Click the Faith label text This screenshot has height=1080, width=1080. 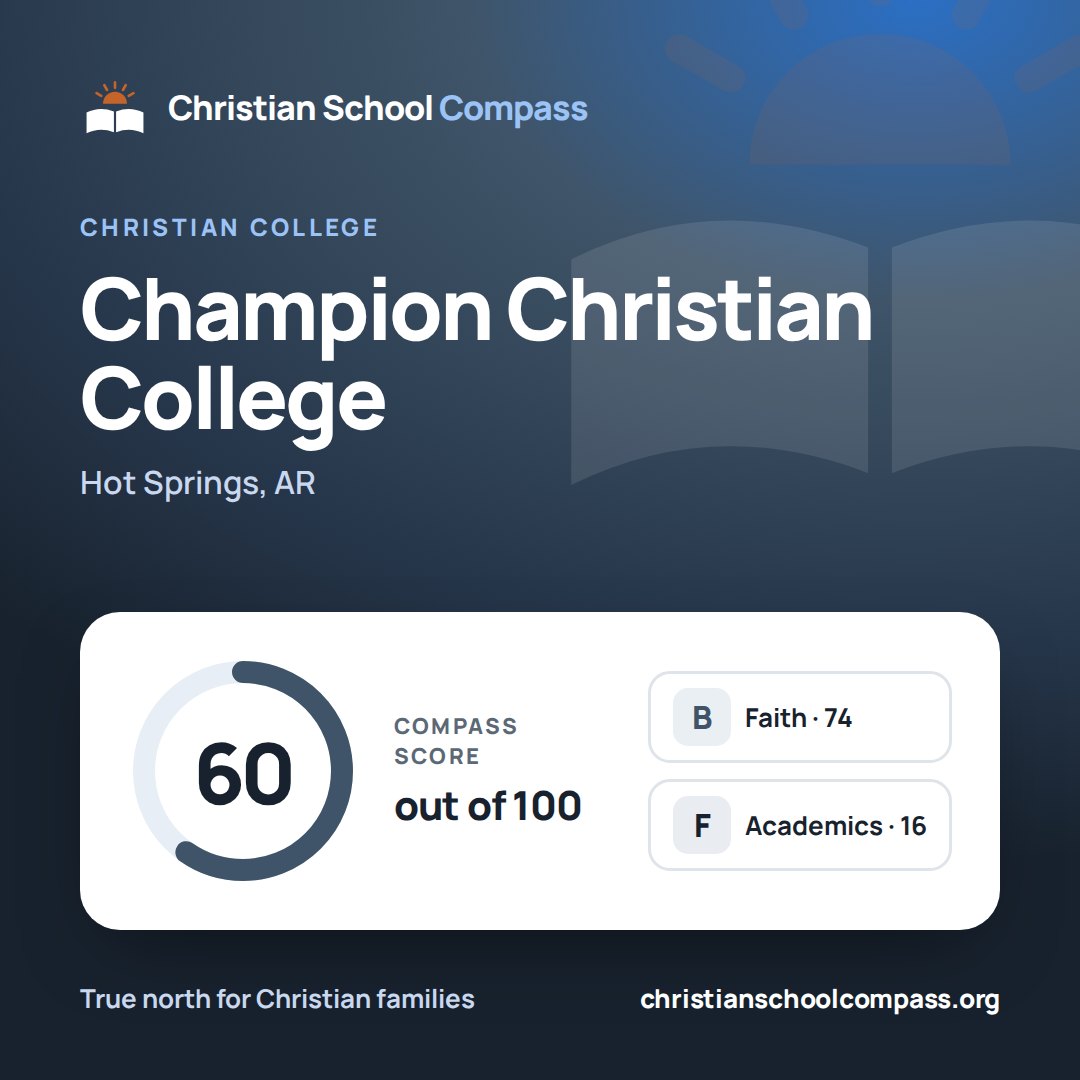coord(776,718)
